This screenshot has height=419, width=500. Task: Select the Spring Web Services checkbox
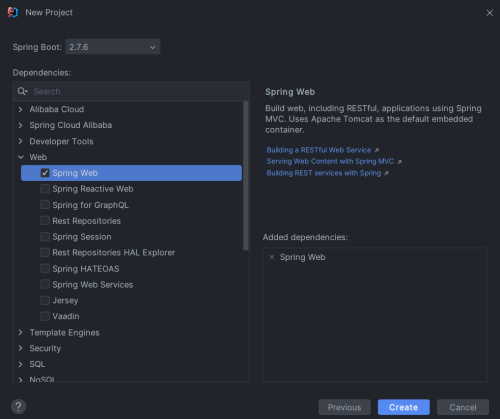click(45, 284)
